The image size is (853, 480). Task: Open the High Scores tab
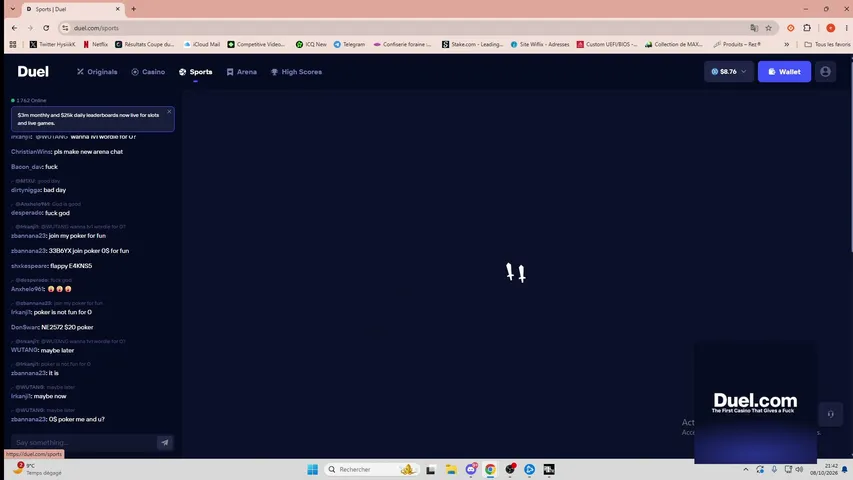pyautogui.click(x=296, y=72)
